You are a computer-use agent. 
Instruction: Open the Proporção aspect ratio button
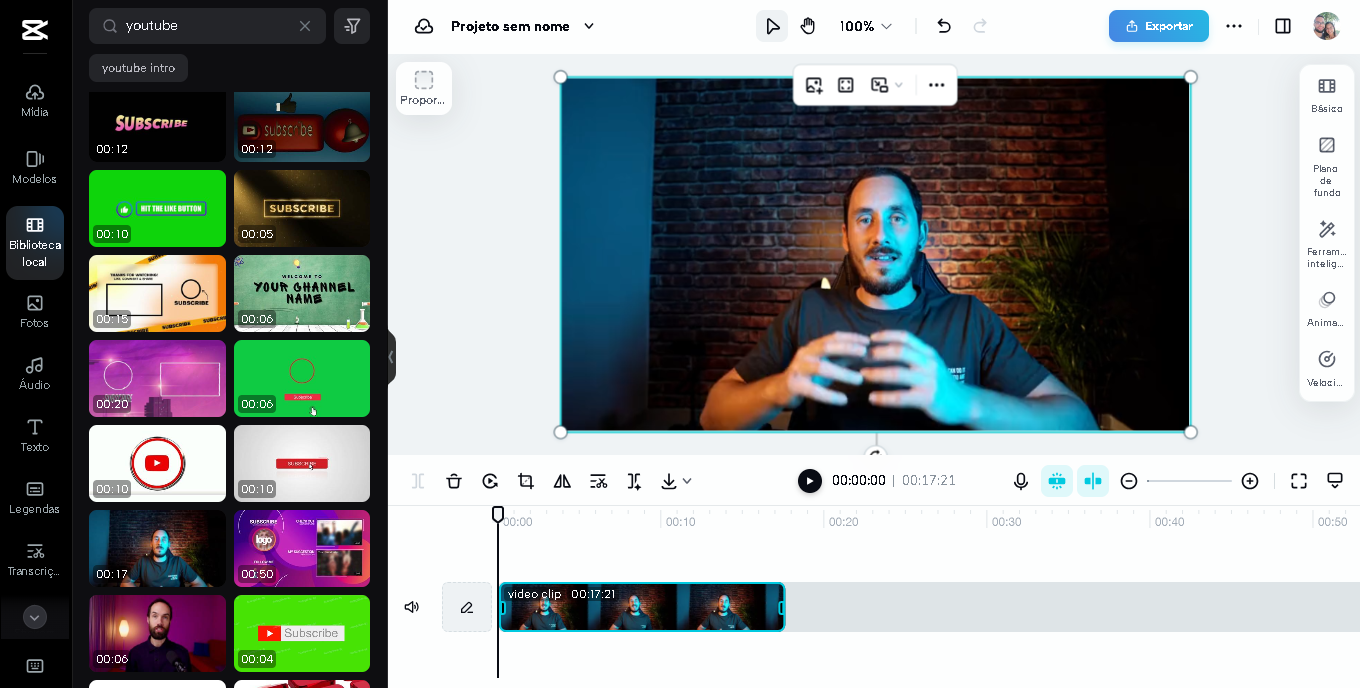424,88
